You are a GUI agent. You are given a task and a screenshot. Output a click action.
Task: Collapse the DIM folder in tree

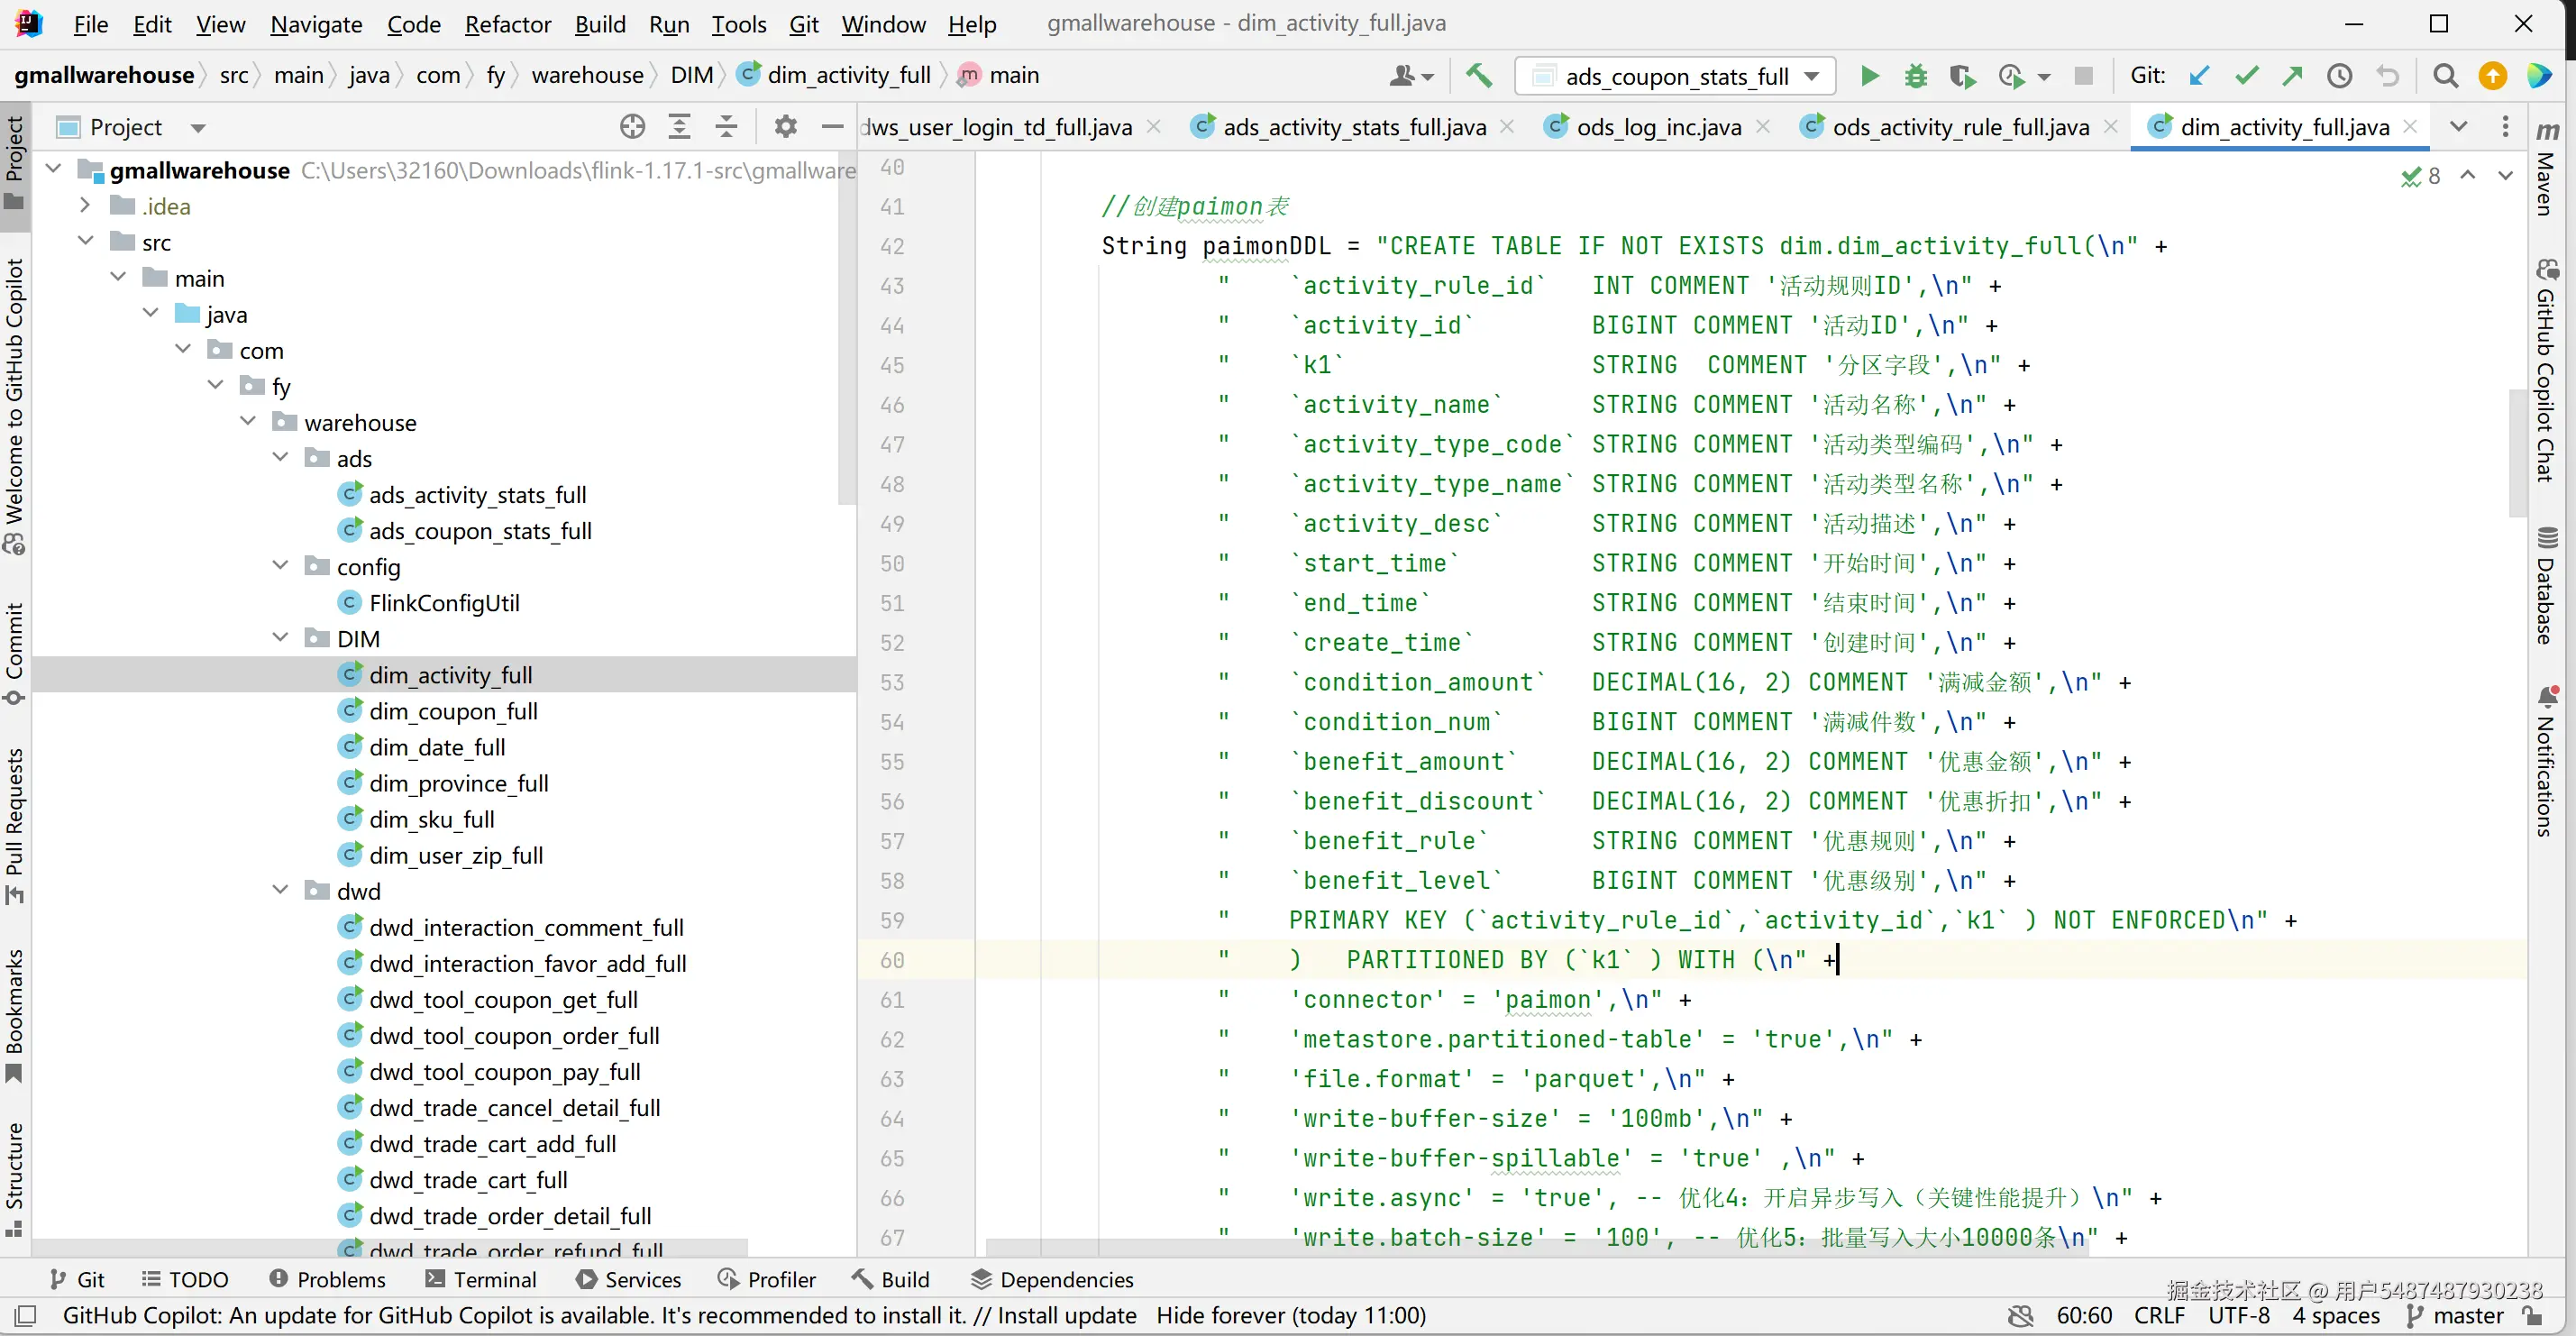point(281,638)
